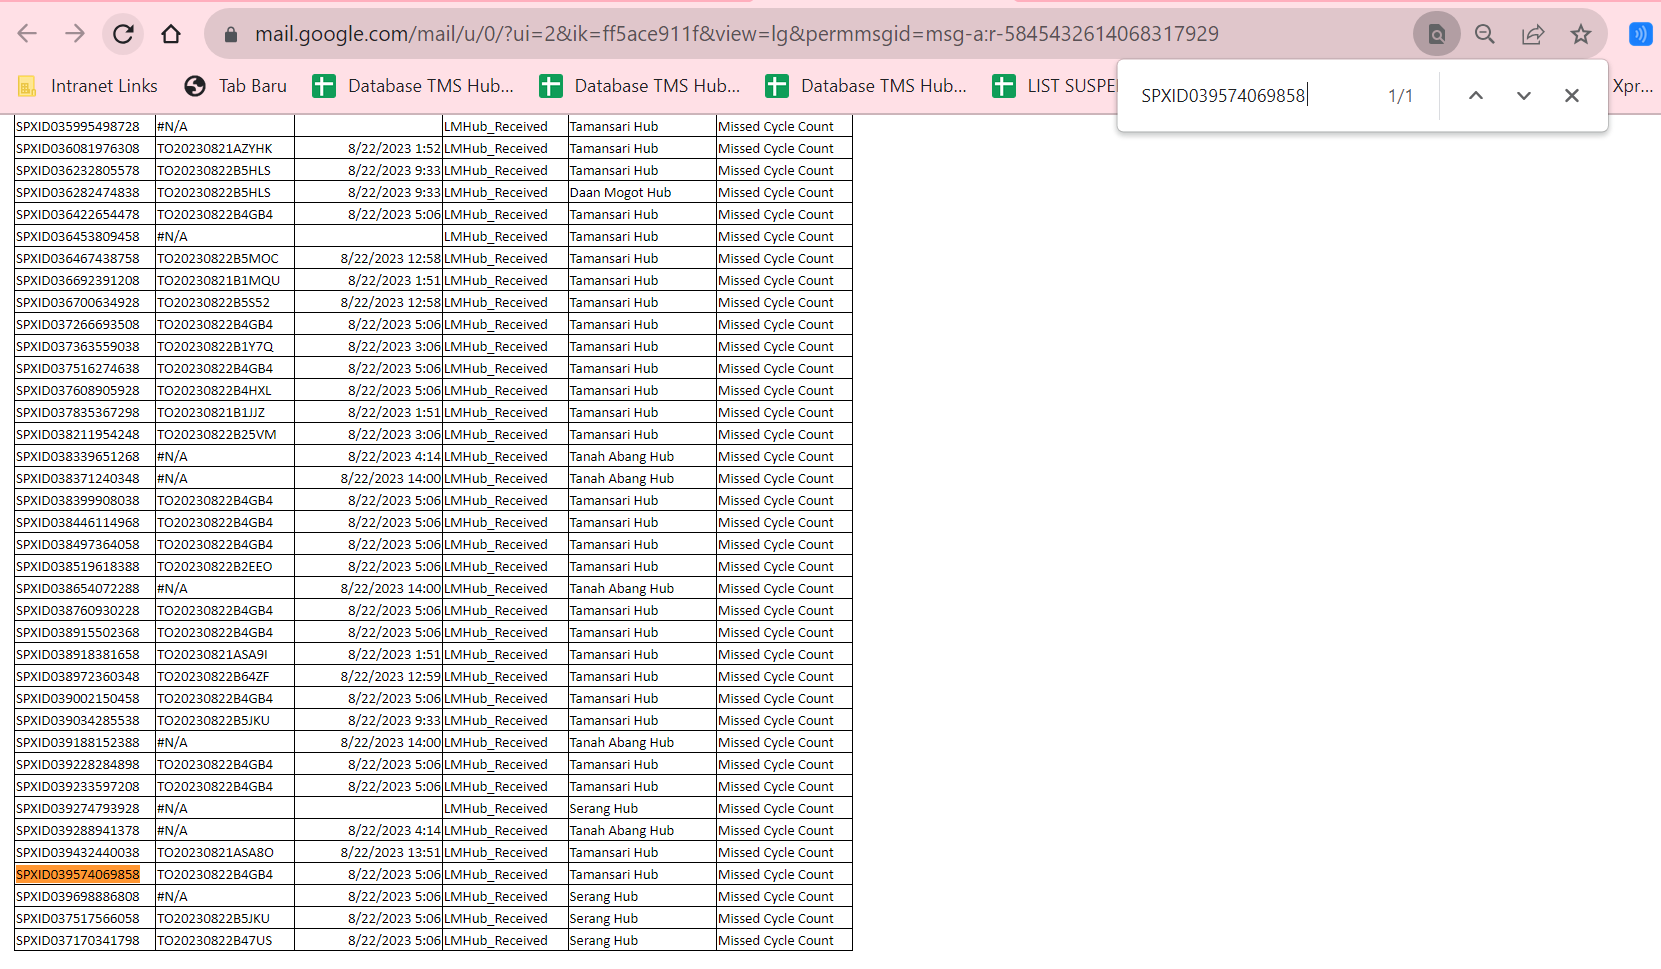The height and width of the screenshot is (969, 1661).
Task: View site information padlock icon
Action: (x=231, y=34)
